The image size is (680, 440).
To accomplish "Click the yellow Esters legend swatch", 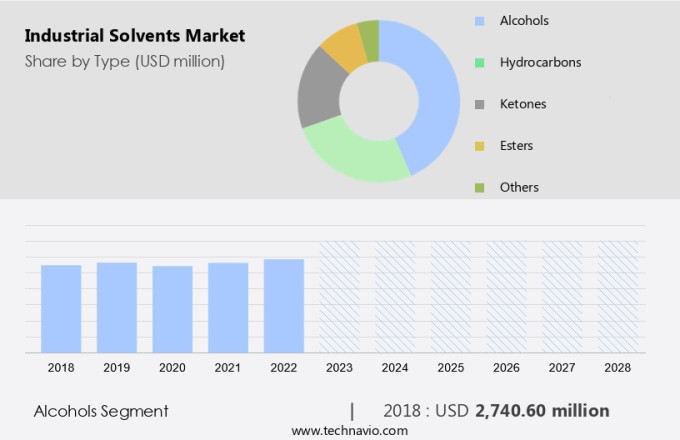I will tap(480, 146).
